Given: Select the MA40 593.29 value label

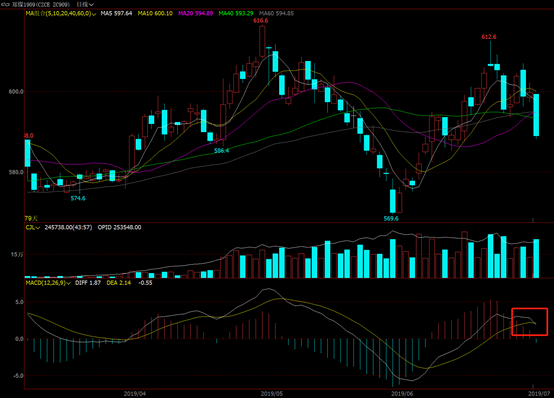Looking at the screenshot, I should coord(236,13).
